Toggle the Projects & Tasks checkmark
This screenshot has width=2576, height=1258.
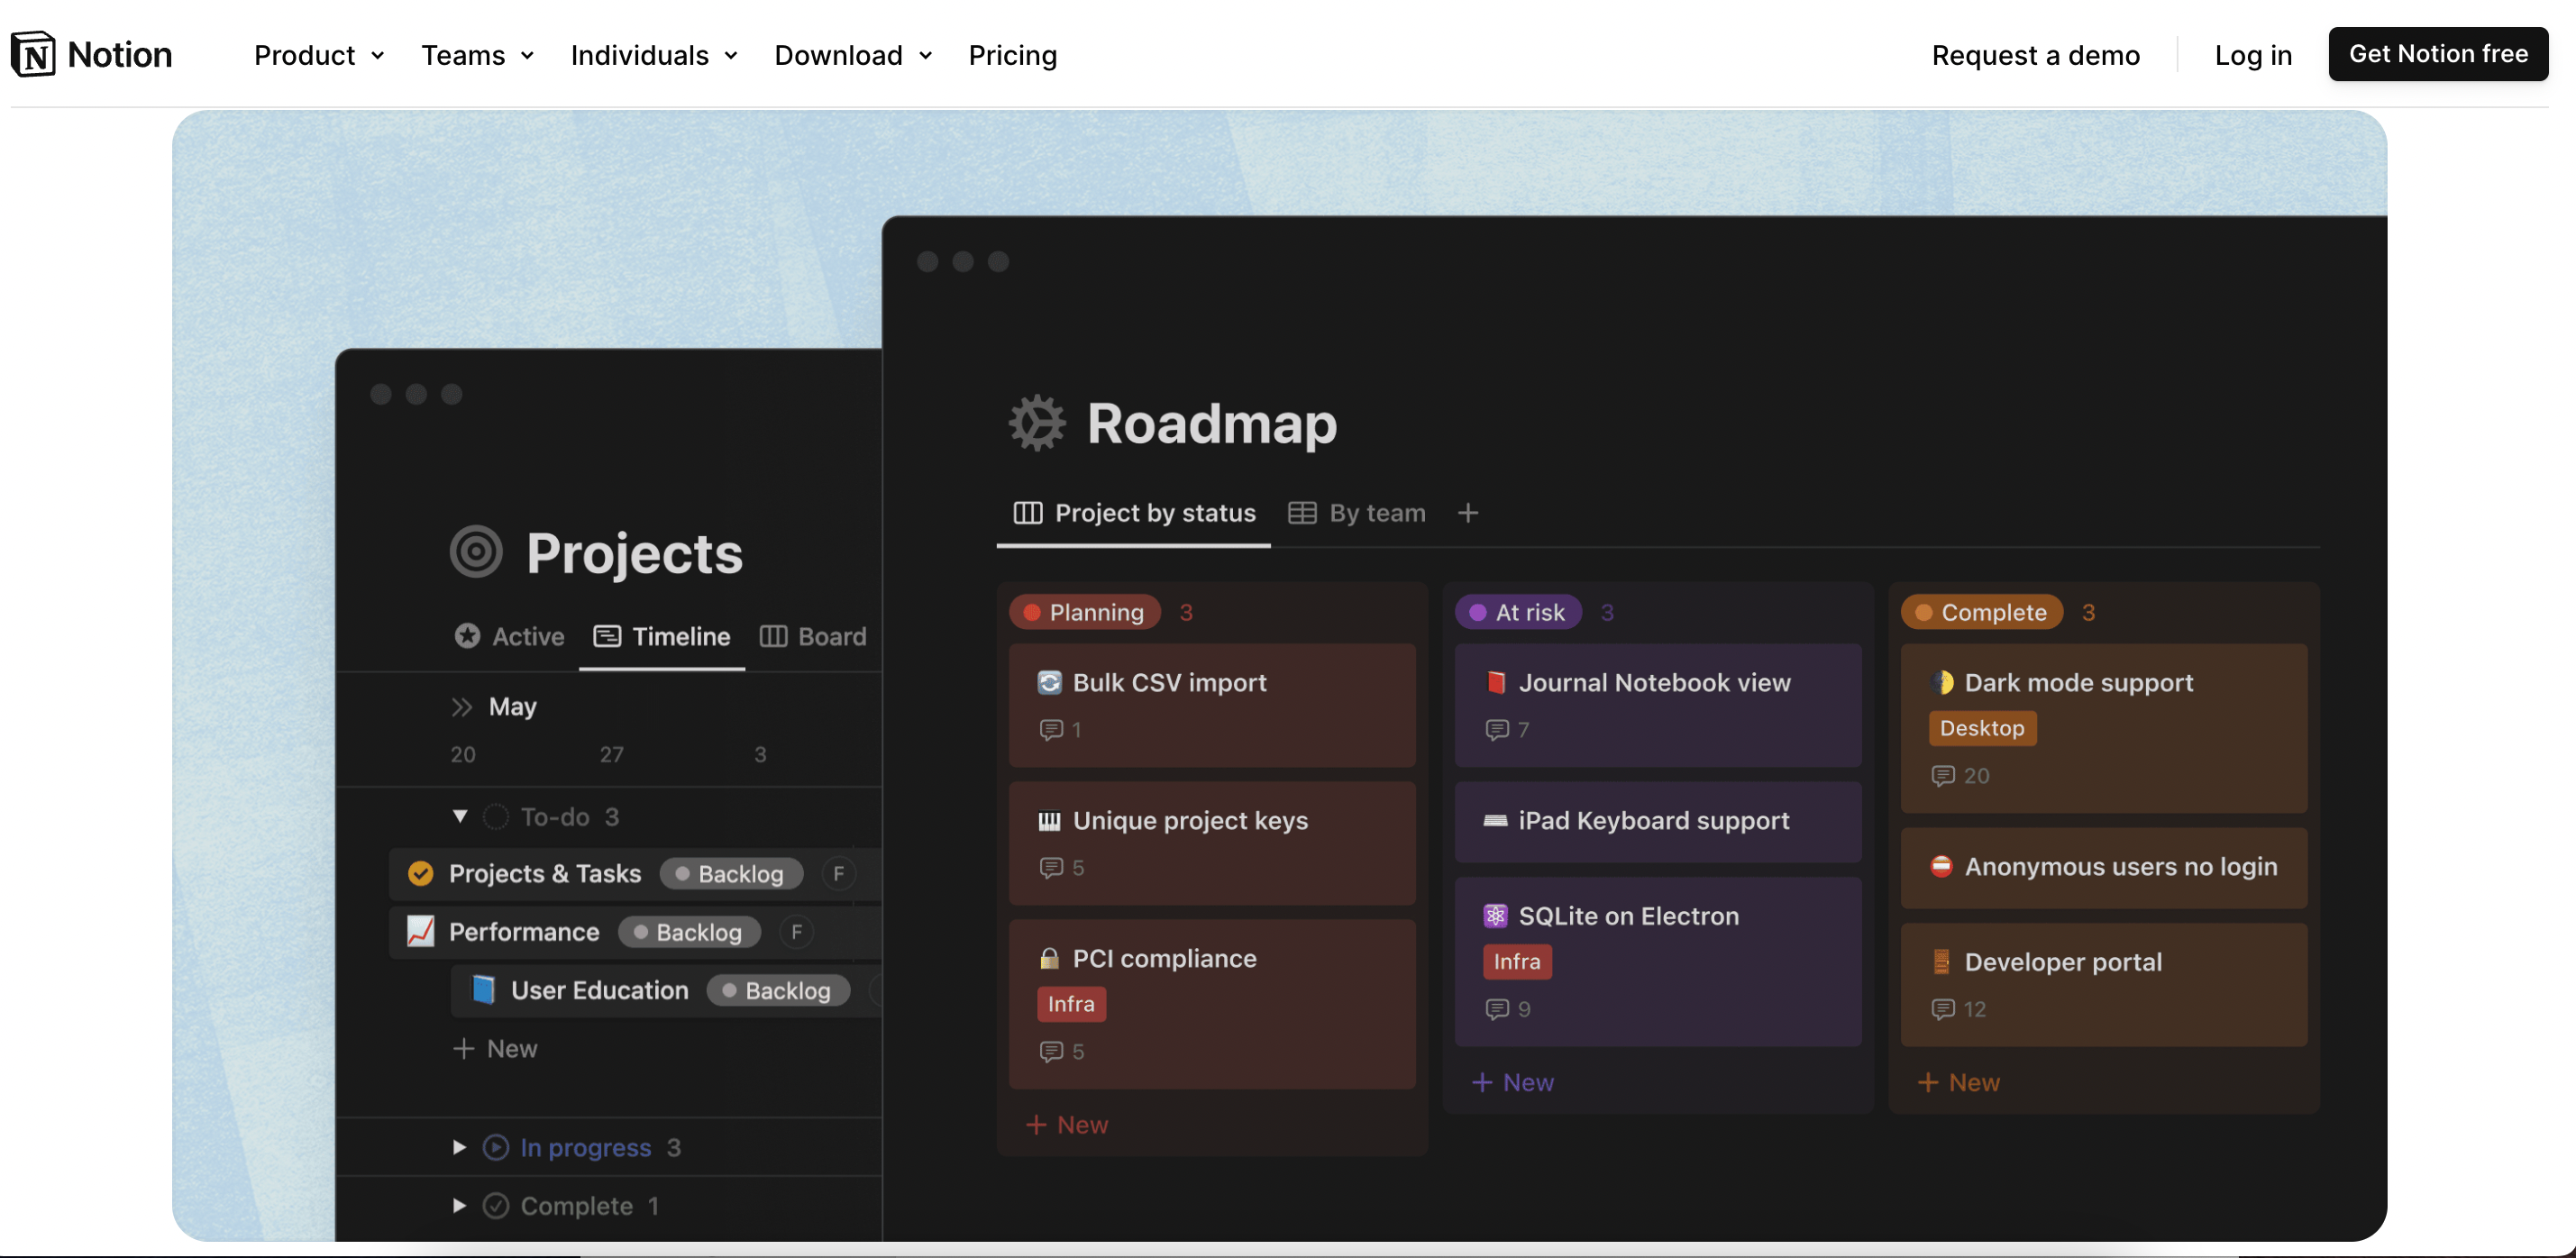click(x=421, y=874)
